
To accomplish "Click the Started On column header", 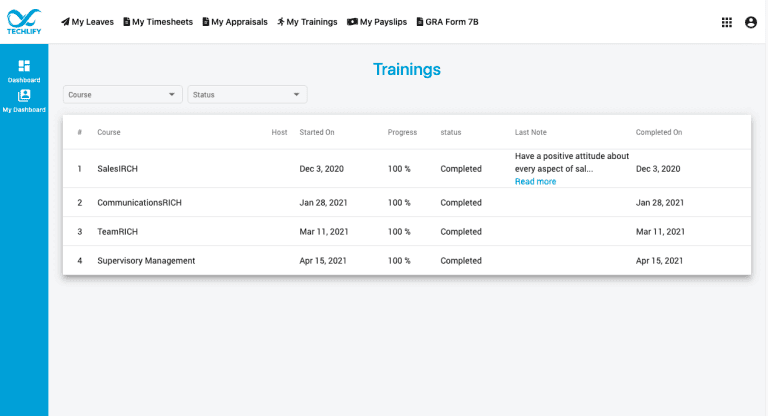I will tap(317, 132).
